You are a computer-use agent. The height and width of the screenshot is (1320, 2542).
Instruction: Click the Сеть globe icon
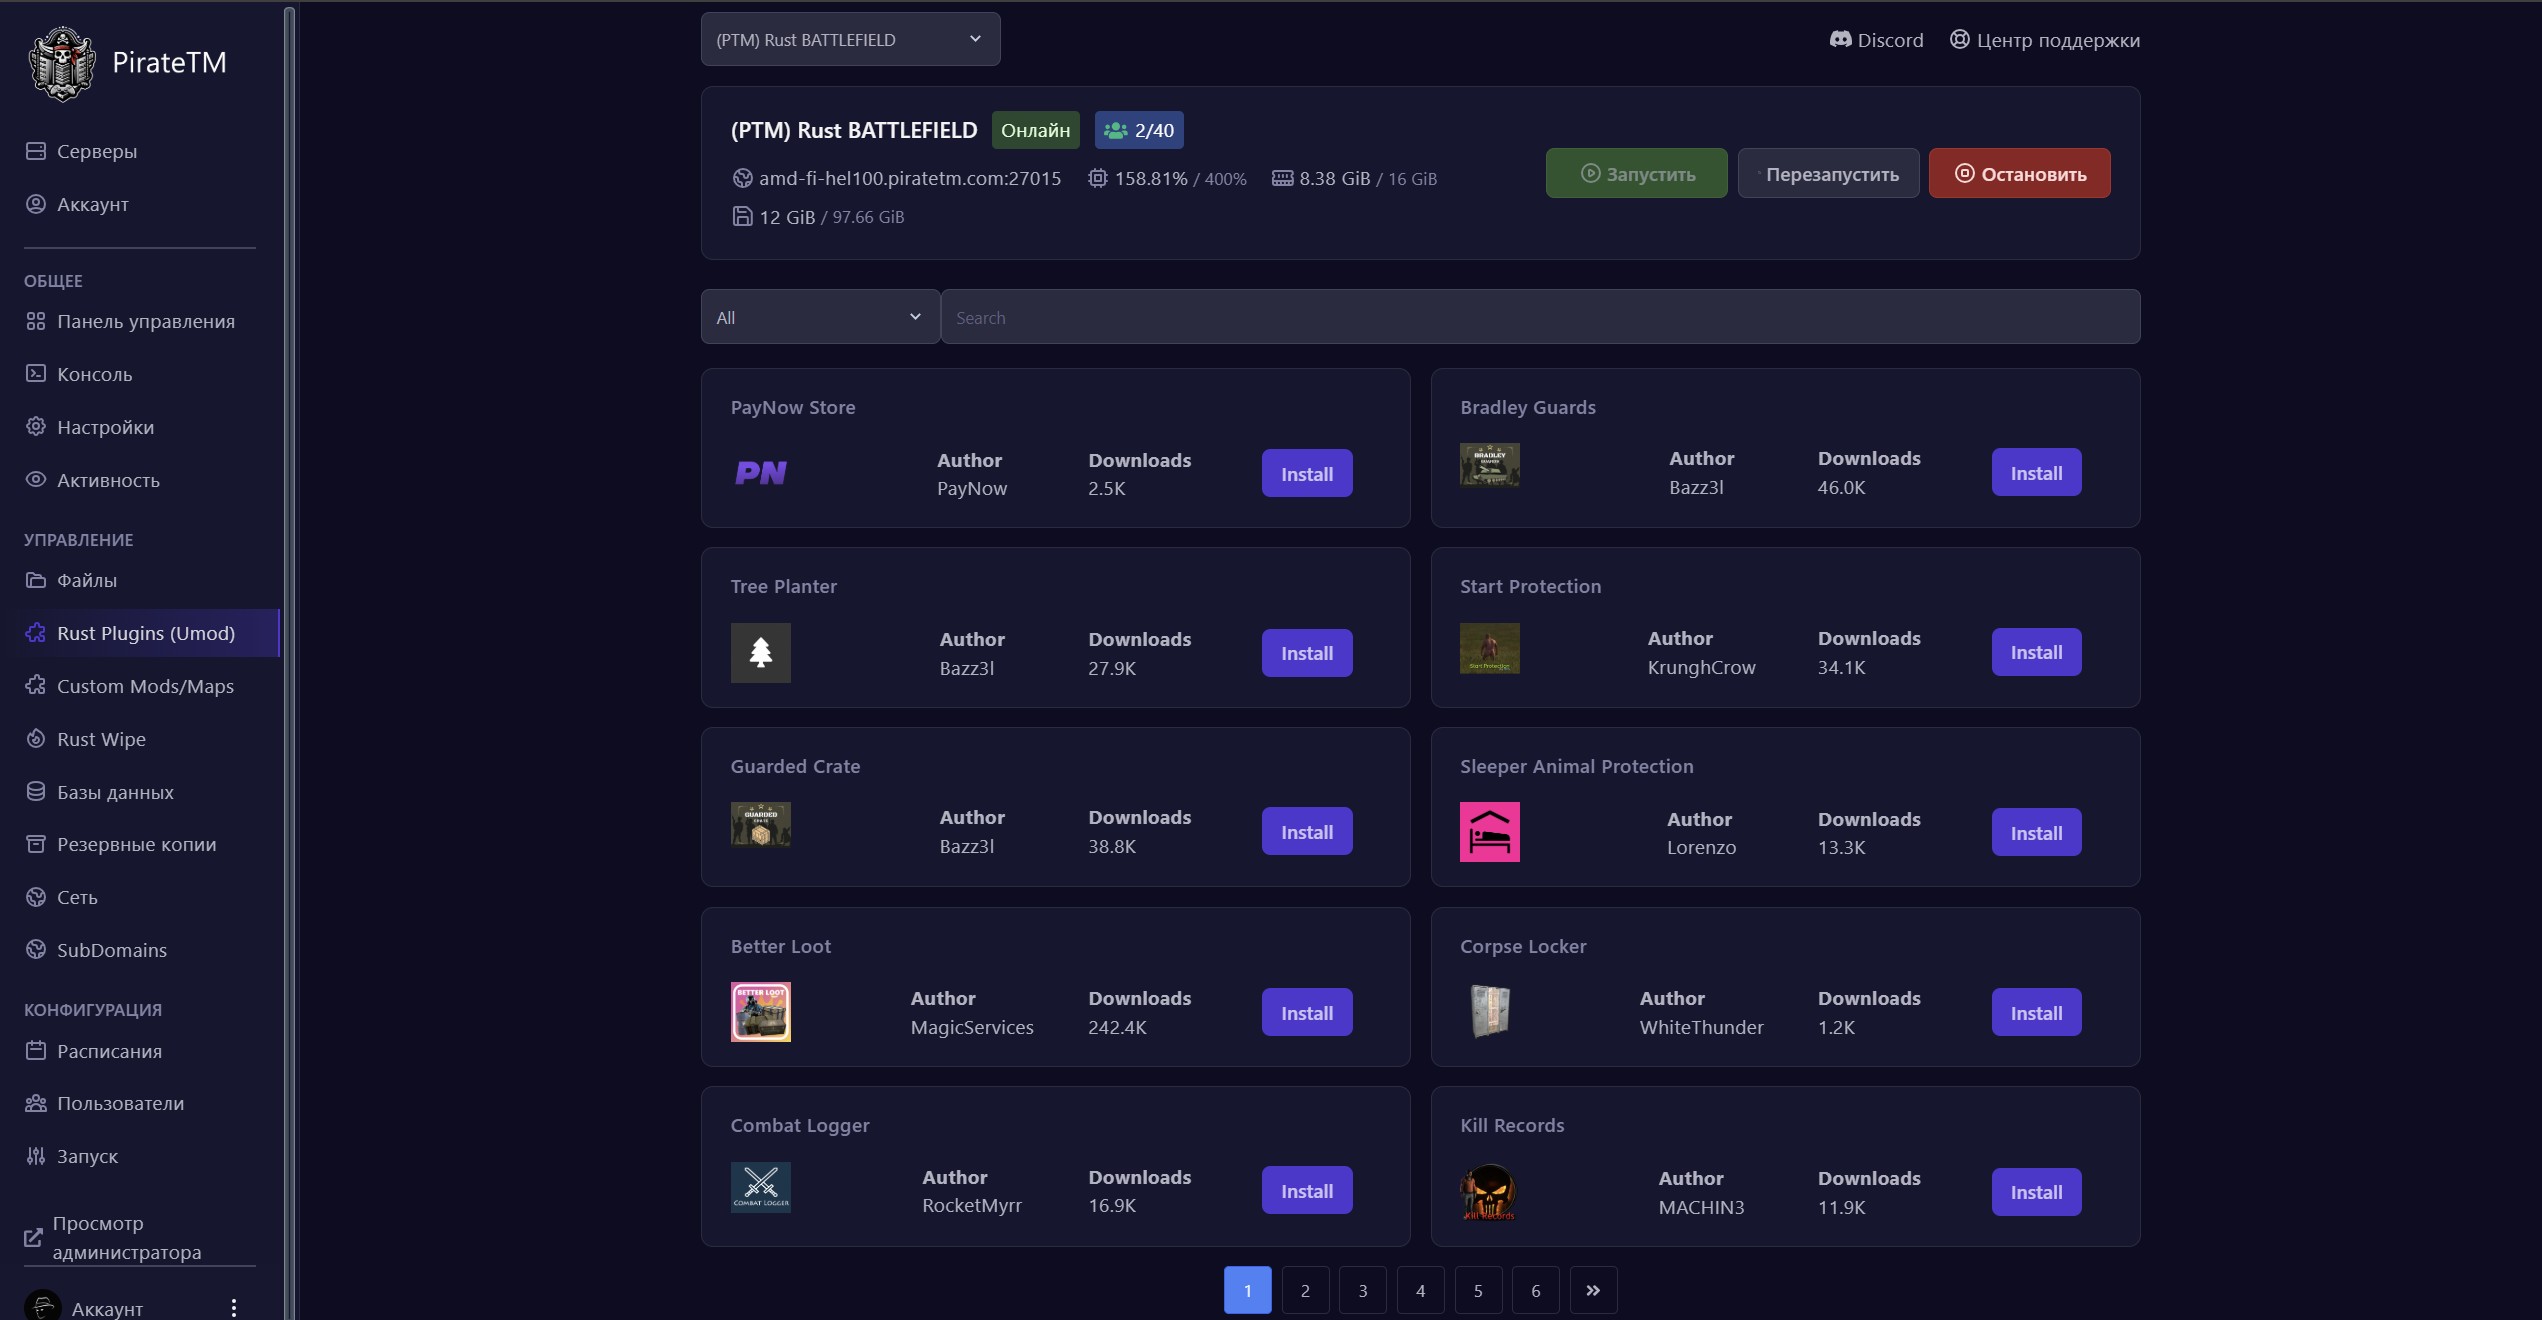pos(36,897)
